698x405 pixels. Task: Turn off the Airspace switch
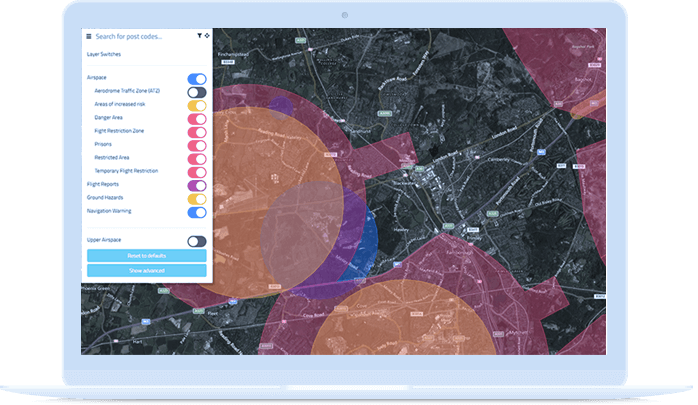point(197,79)
